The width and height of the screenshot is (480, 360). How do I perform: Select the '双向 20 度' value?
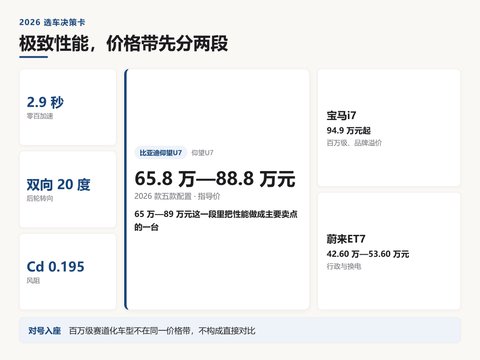click(59, 184)
